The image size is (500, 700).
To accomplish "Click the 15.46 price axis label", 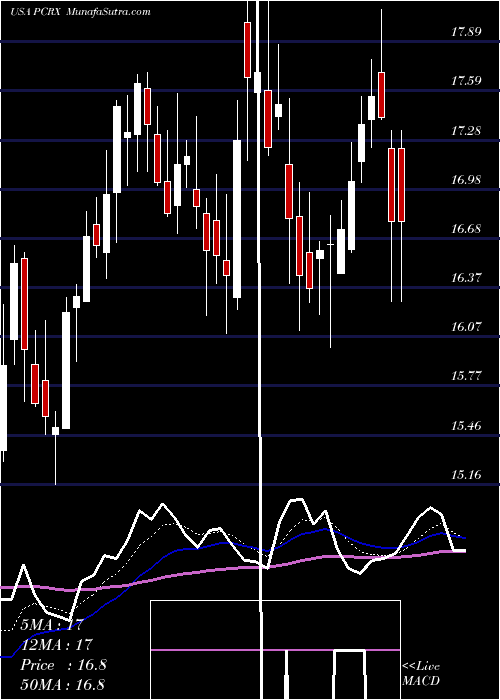I will pyautogui.click(x=466, y=425).
